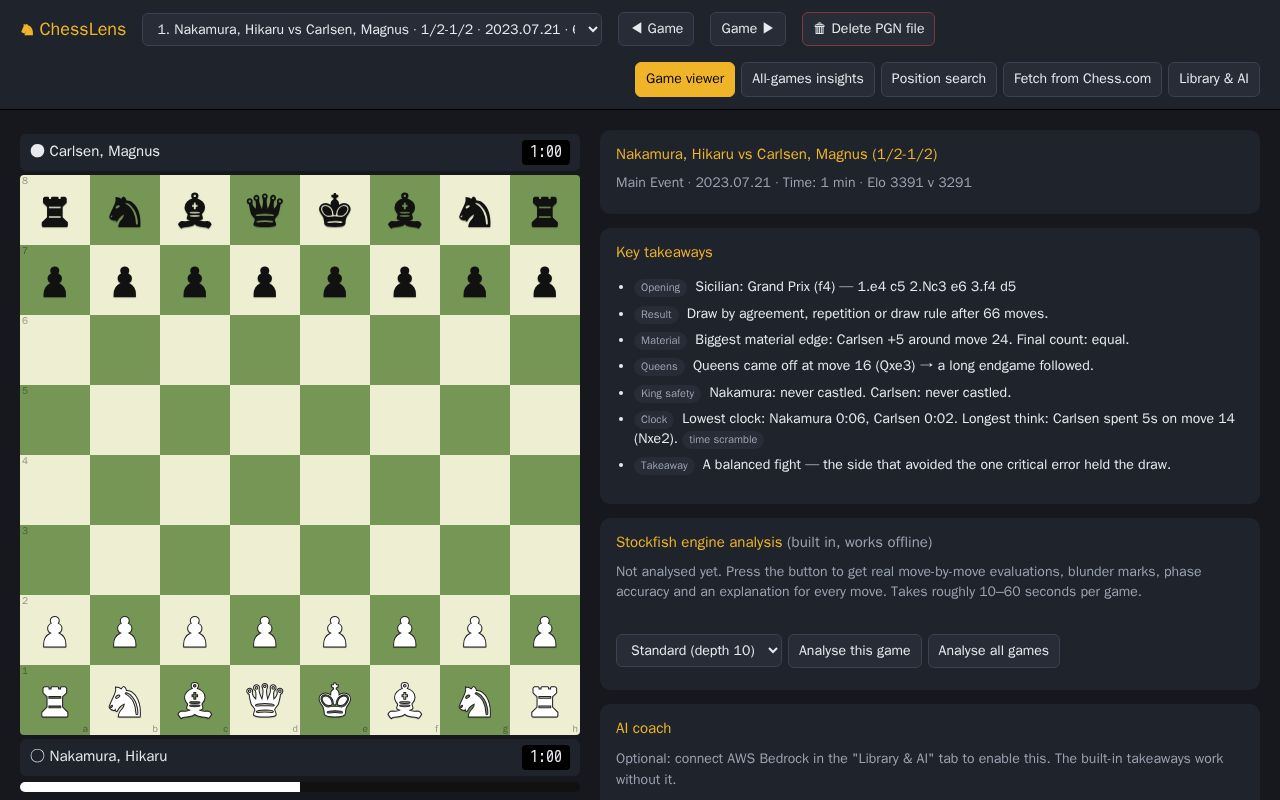Screen dimensions: 1280x800
Task: Click the empty e4 square
Action: click(335, 490)
